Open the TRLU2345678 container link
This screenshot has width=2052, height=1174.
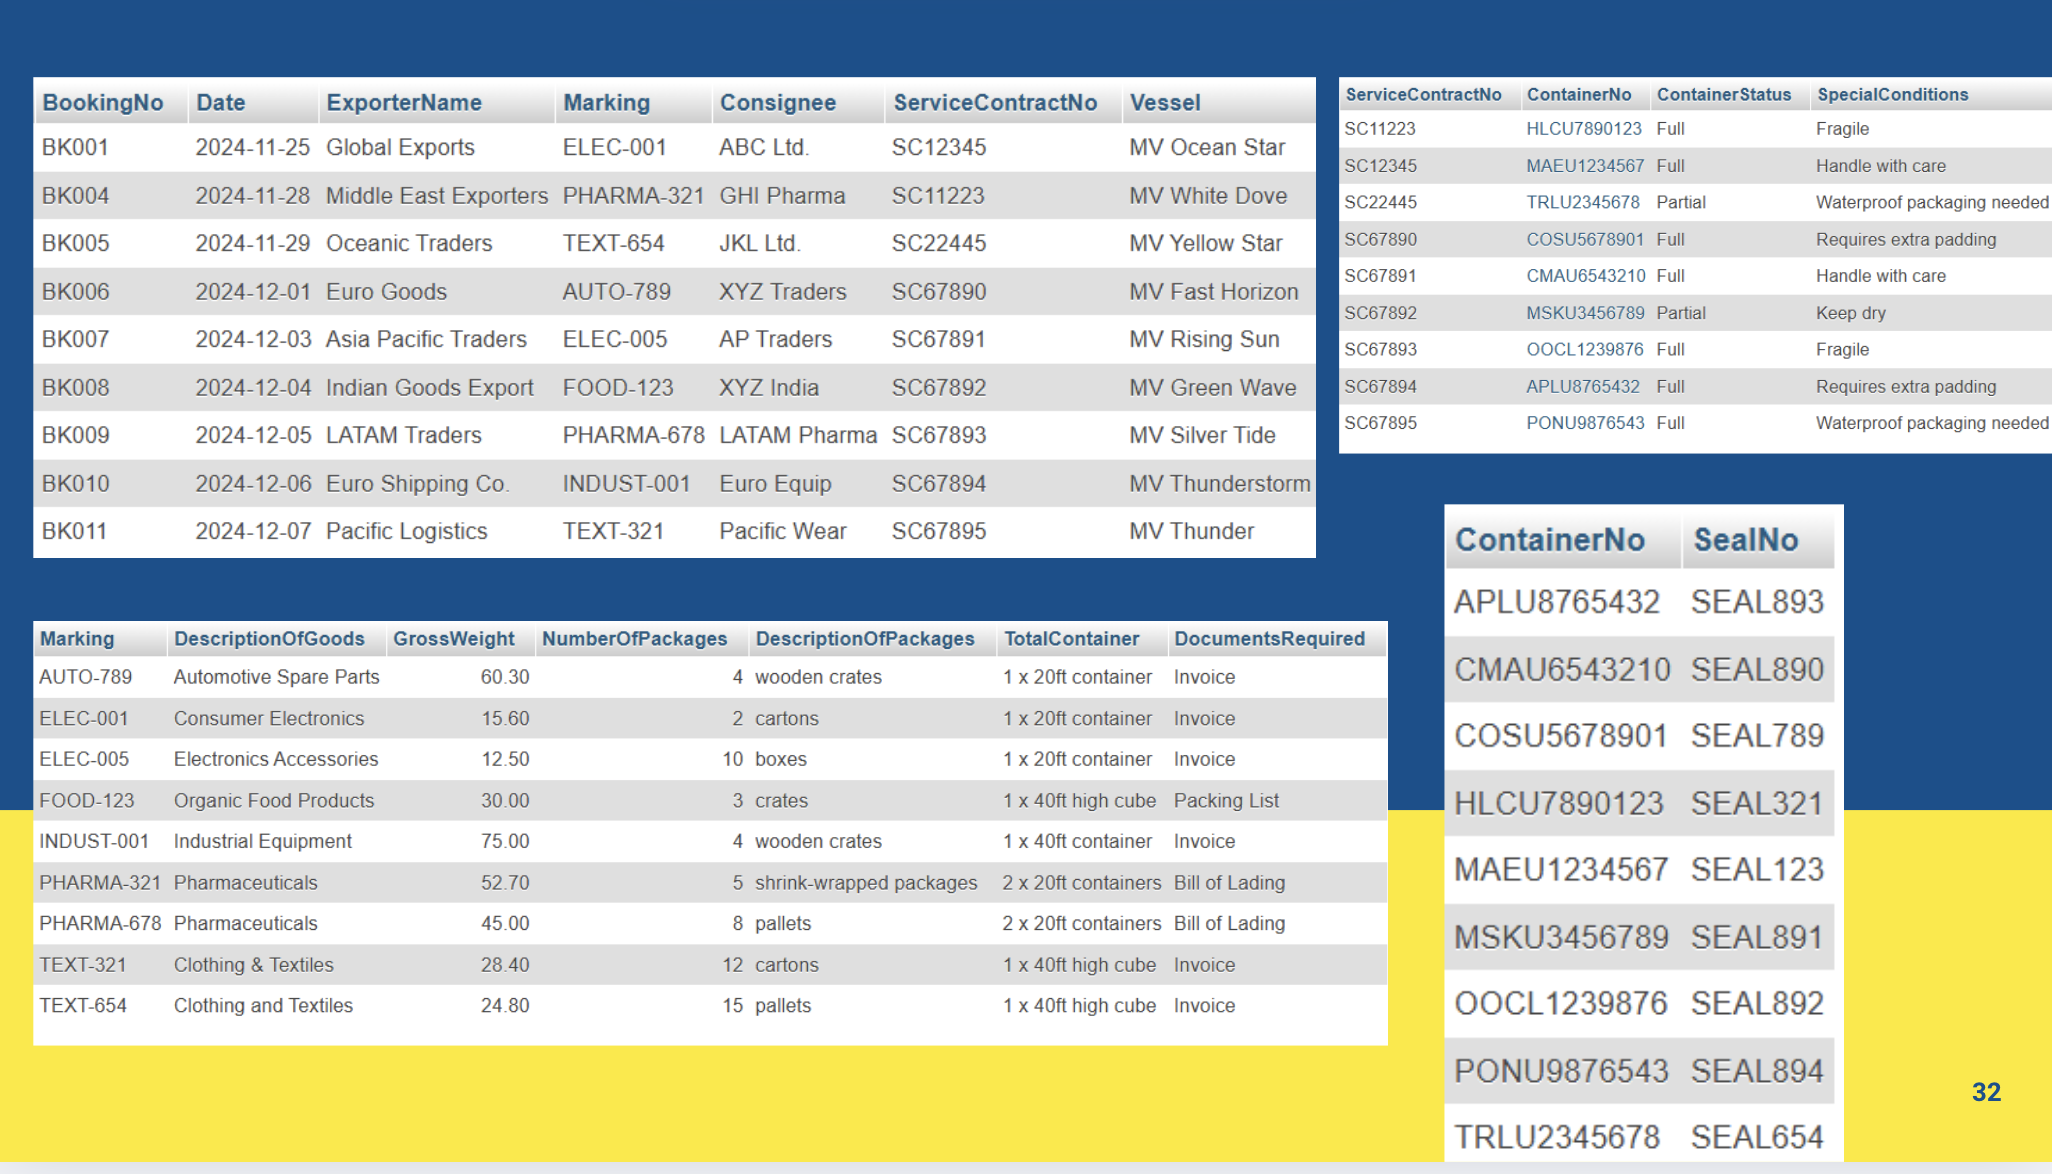[x=1584, y=202]
